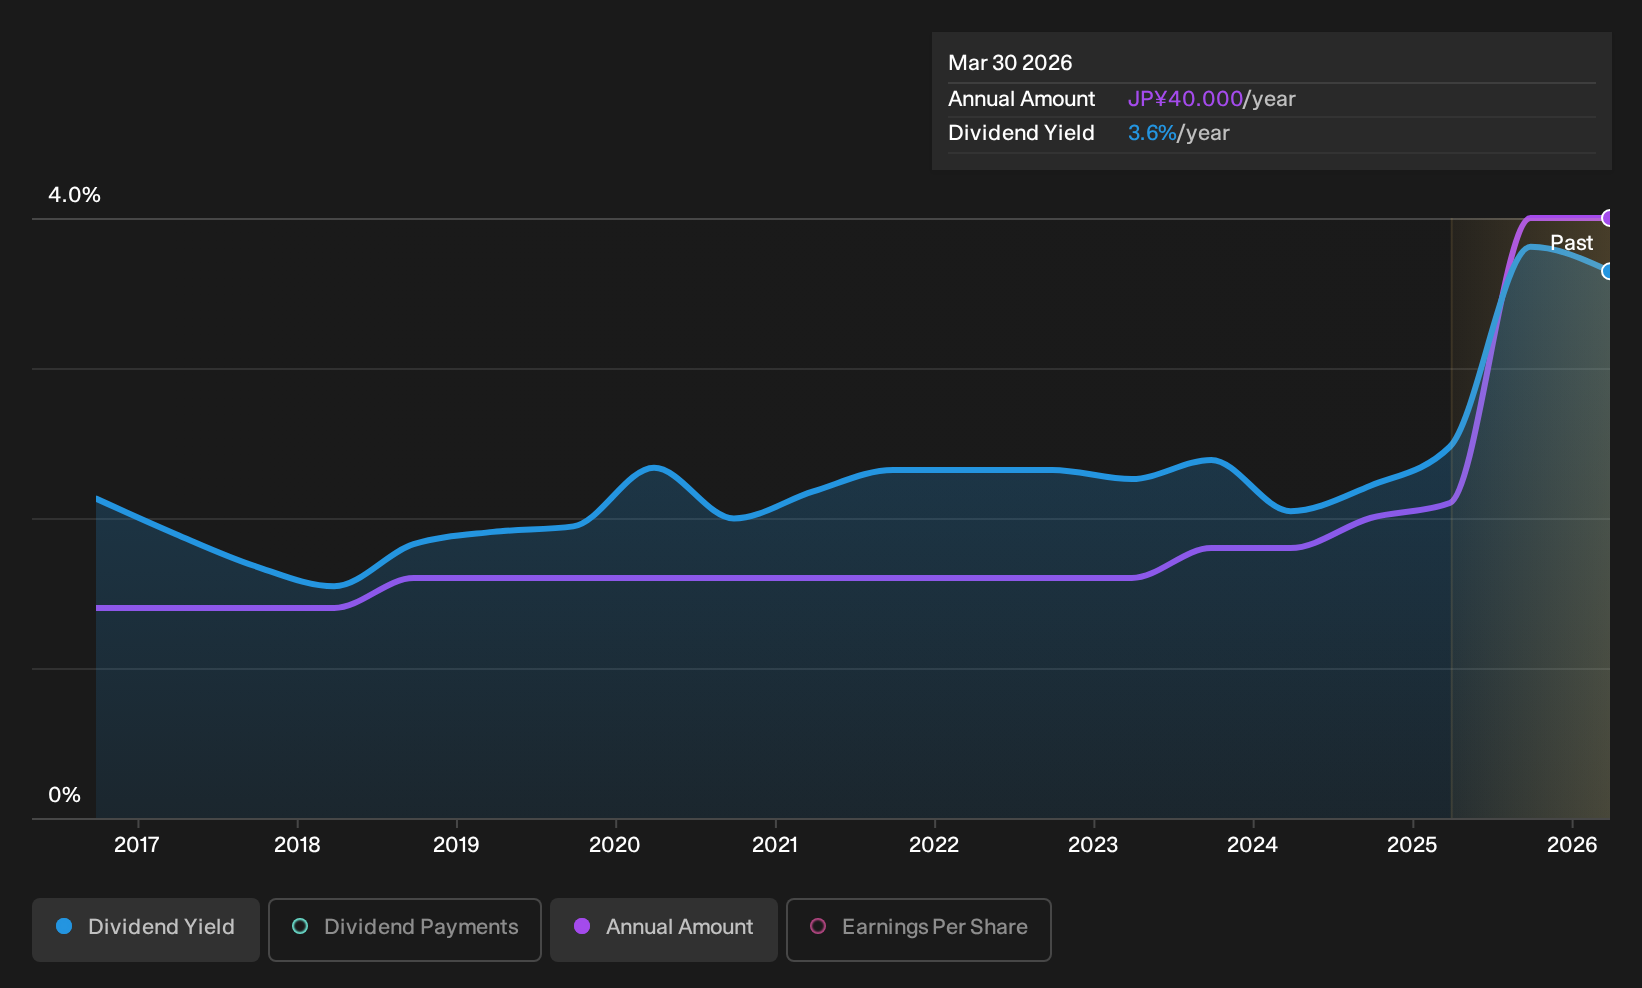
Task: Click the 4.0% y-axis label
Action: [75, 195]
